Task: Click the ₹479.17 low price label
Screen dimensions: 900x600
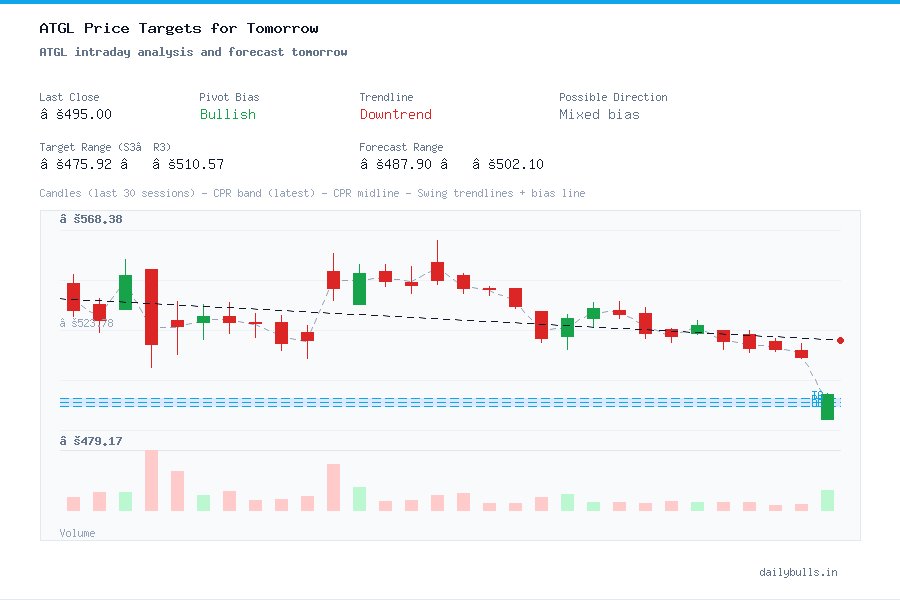Action: pos(90,440)
